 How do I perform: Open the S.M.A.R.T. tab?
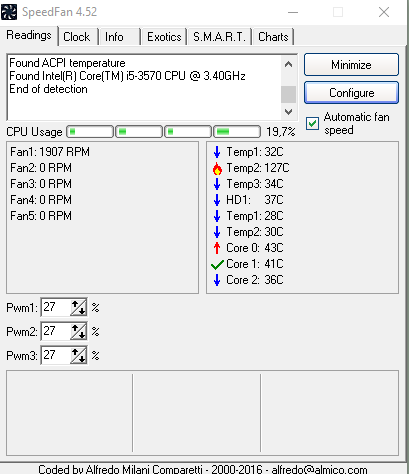pos(219,37)
